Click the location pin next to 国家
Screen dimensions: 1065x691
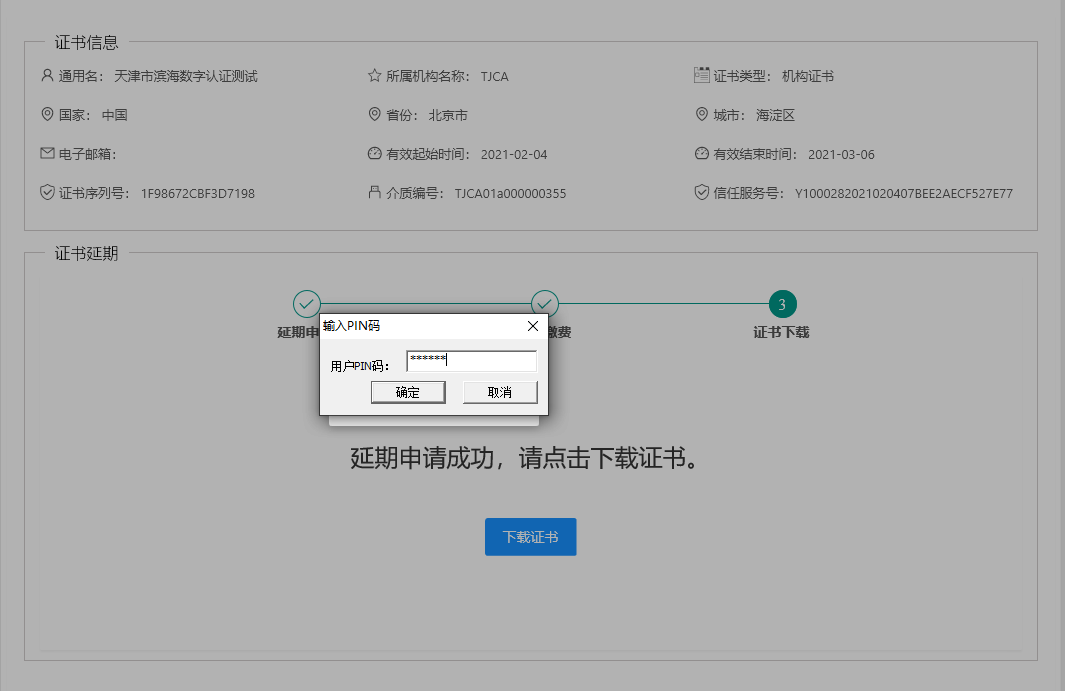point(47,114)
